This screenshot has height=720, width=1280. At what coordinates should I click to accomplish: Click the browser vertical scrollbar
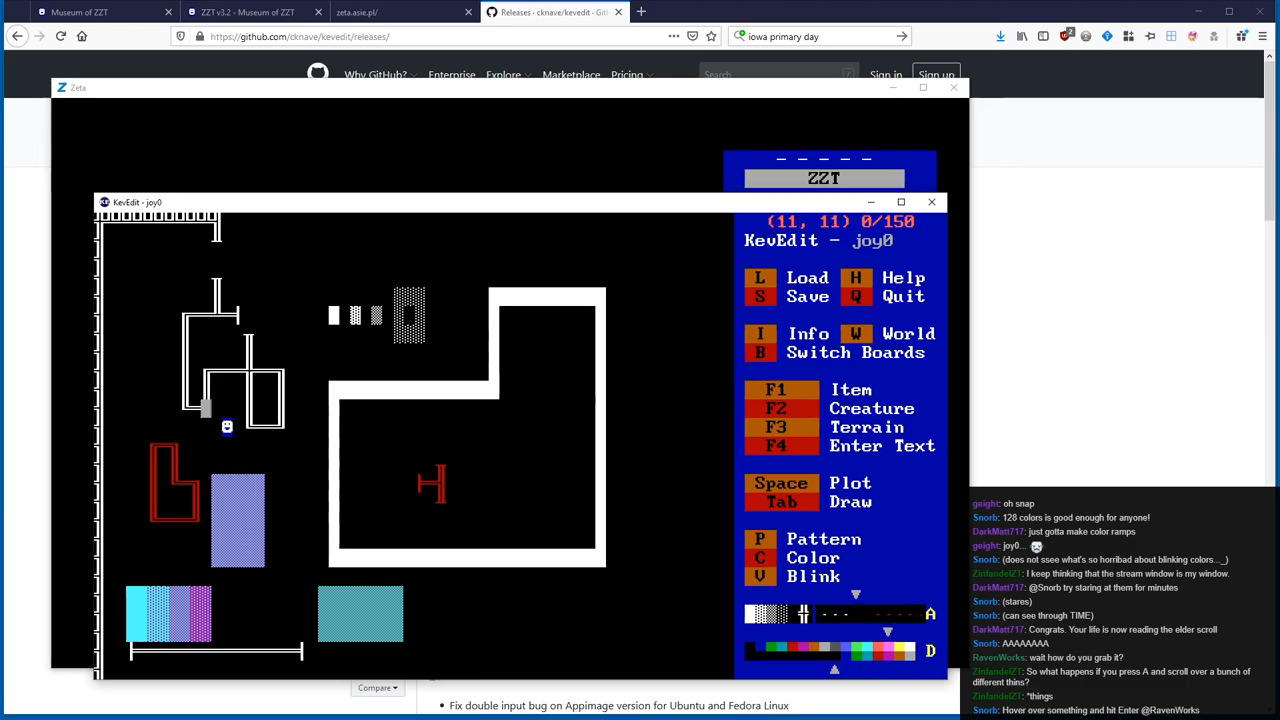1272,140
